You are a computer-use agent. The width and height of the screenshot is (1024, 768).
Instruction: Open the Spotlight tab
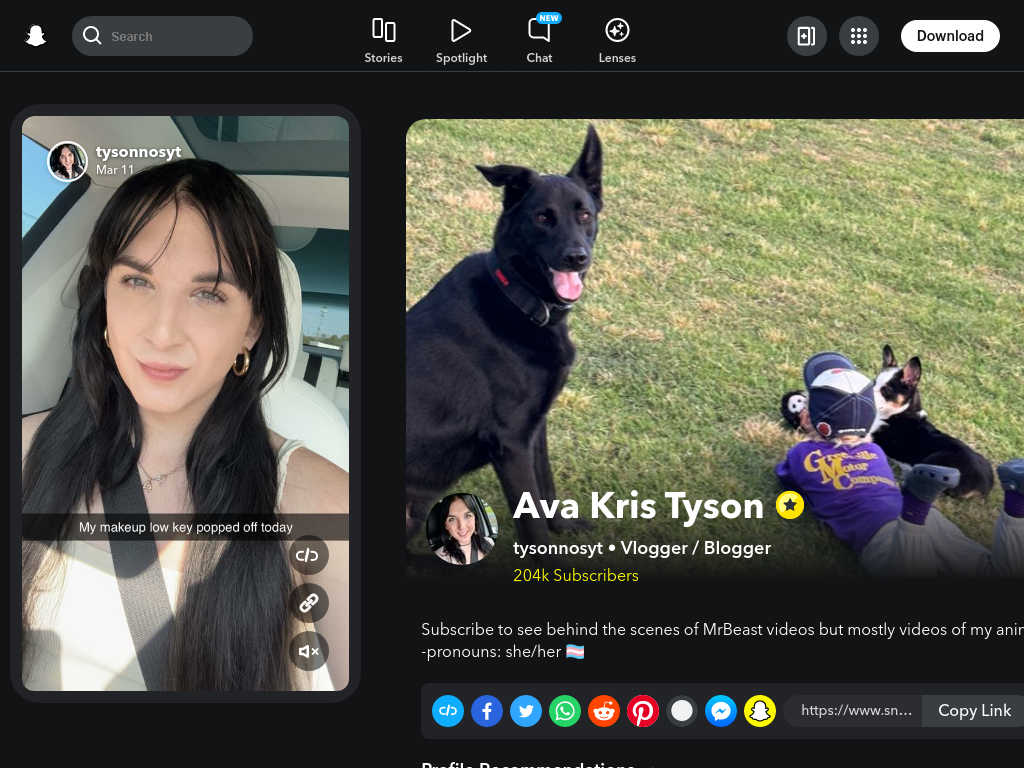click(461, 41)
